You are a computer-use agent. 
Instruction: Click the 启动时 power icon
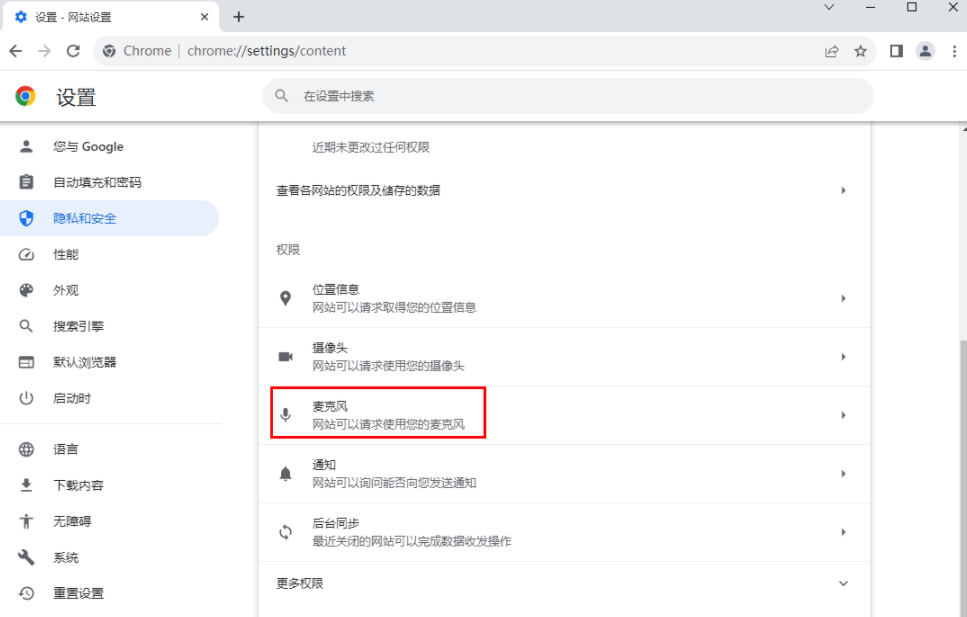26,398
